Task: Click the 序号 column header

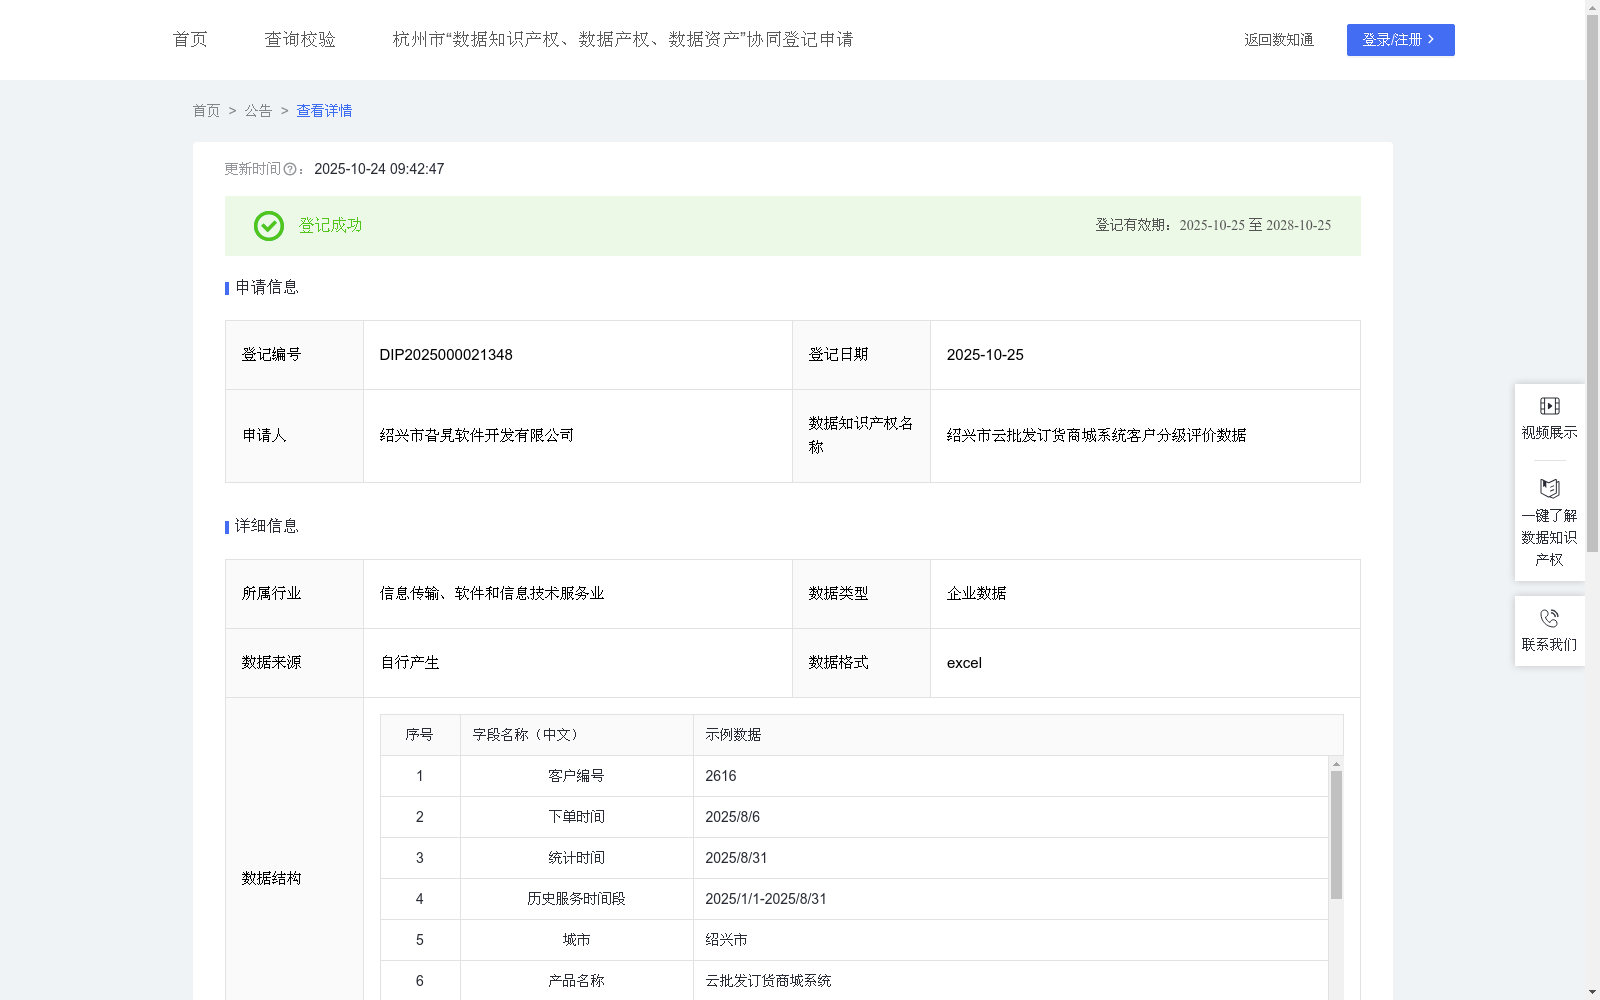Action: click(419, 735)
